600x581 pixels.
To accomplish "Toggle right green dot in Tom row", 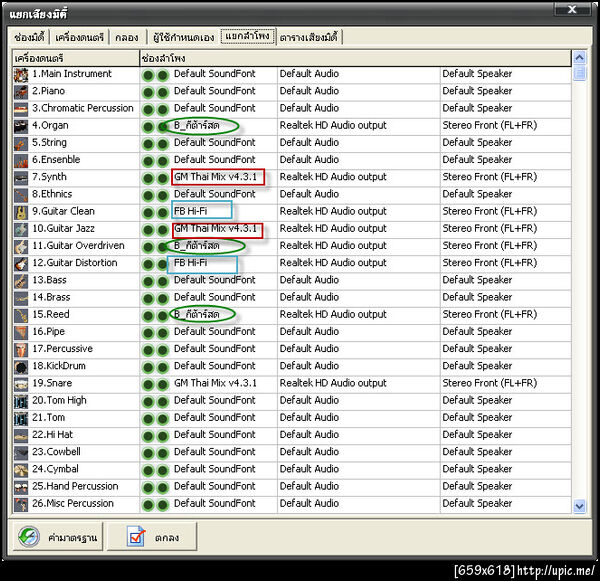I will point(163,419).
